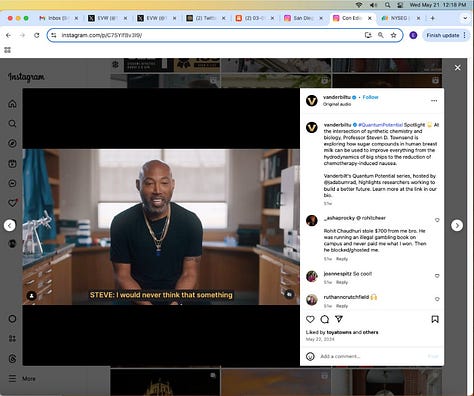Reply to joannespitz's comment

pyautogui.click(x=342, y=282)
